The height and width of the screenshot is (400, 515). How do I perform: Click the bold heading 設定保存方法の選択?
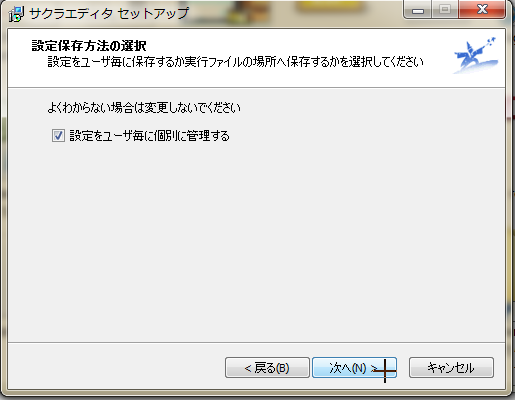click(x=89, y=46)
